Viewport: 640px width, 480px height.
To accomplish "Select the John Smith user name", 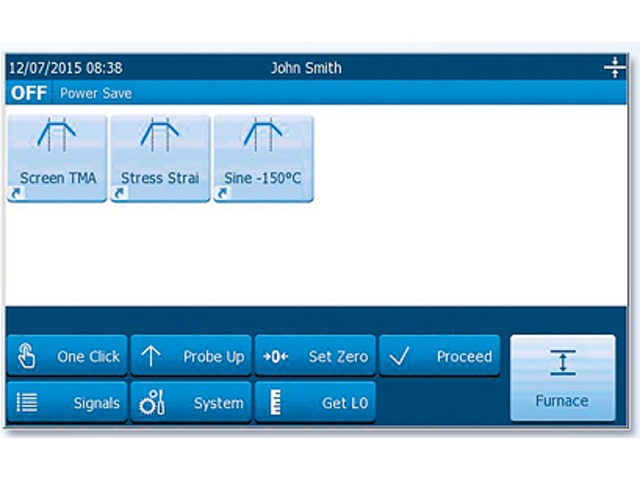I will 306,68.
